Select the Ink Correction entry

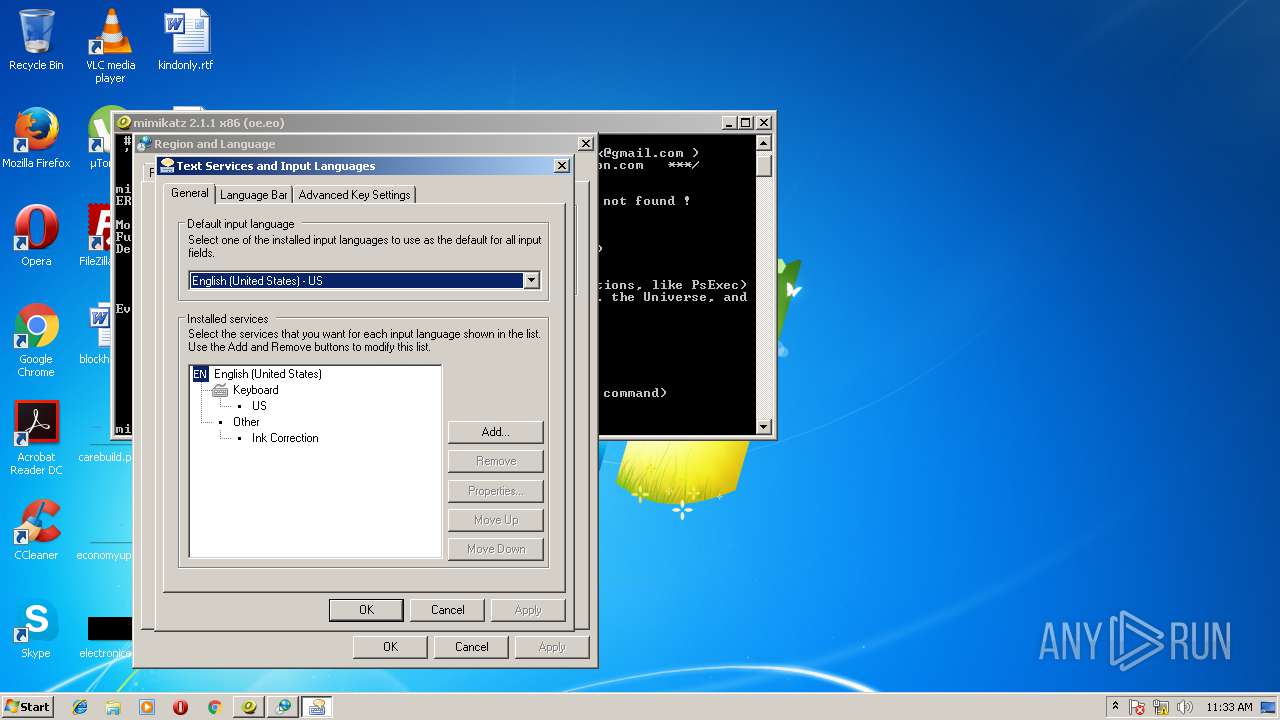point(285,438)
